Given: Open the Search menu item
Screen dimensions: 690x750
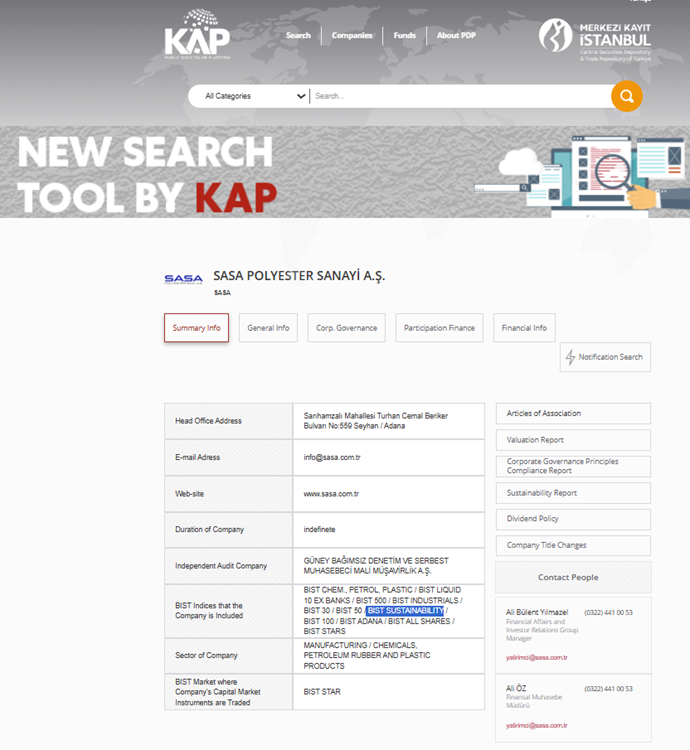Looking at the screenshot, I should pos(298,35).
